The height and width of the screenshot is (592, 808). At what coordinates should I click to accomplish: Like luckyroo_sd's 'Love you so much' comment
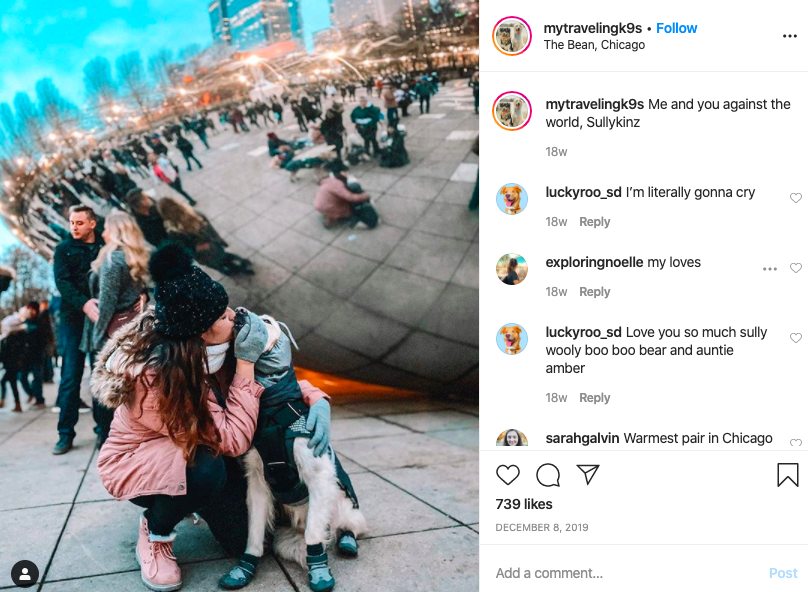tap(796, 338)
